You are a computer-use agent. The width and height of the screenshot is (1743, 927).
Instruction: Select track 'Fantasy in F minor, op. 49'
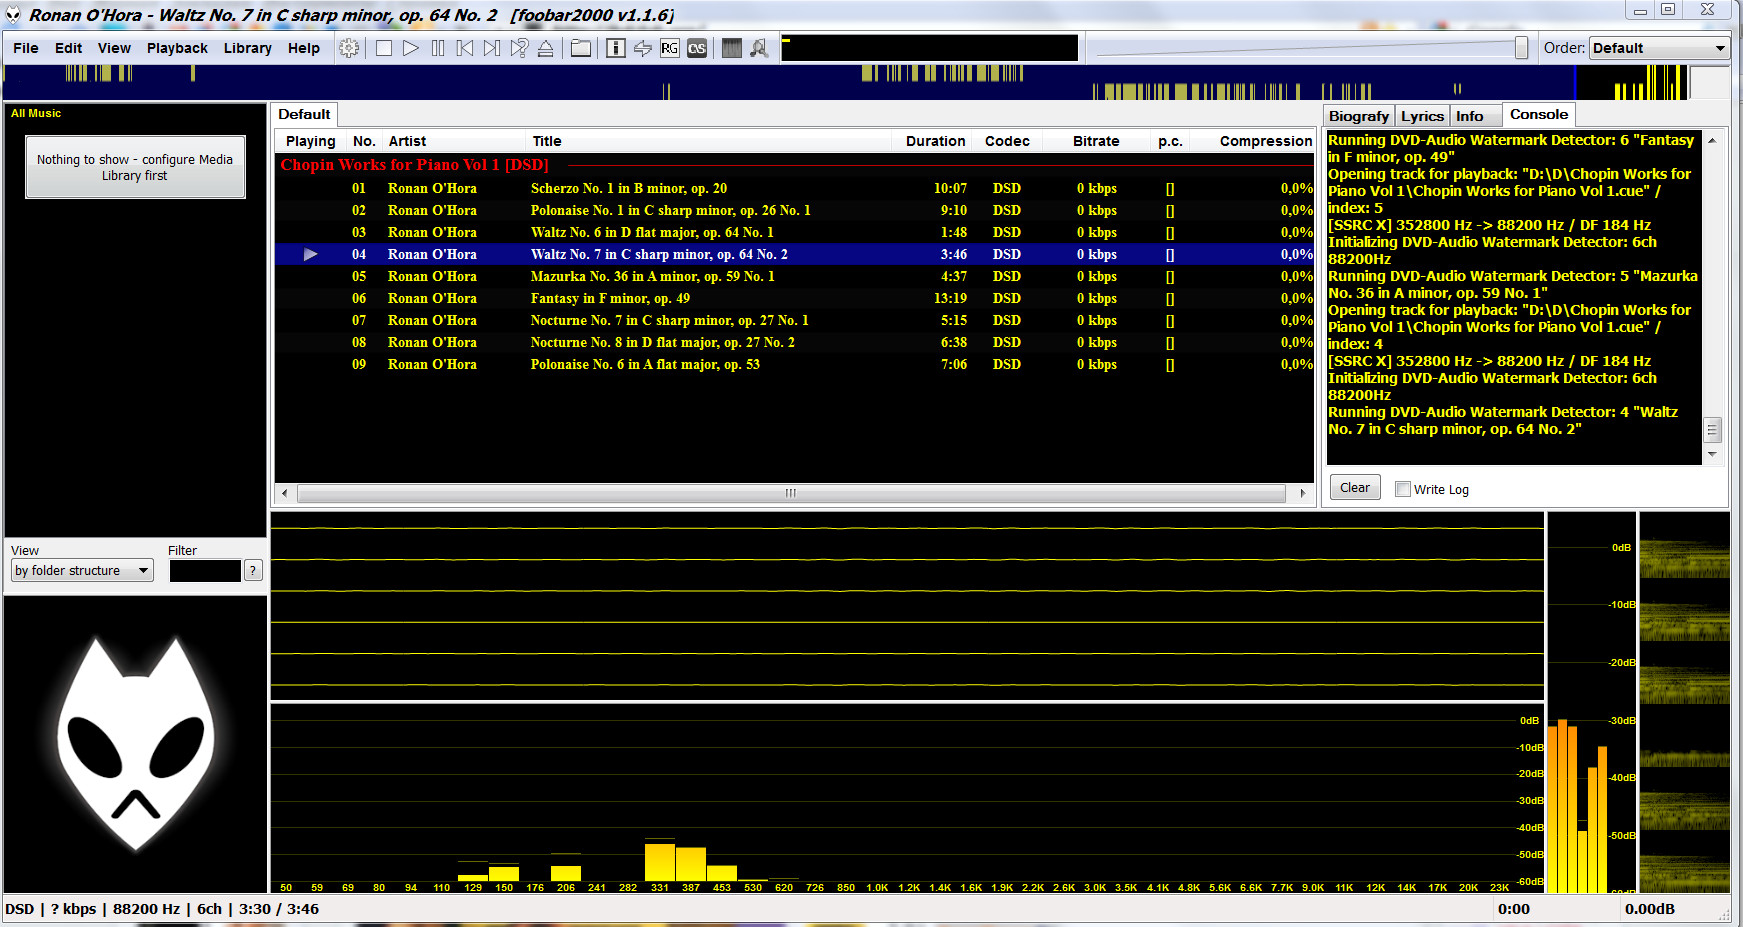(x=610, y=298)
